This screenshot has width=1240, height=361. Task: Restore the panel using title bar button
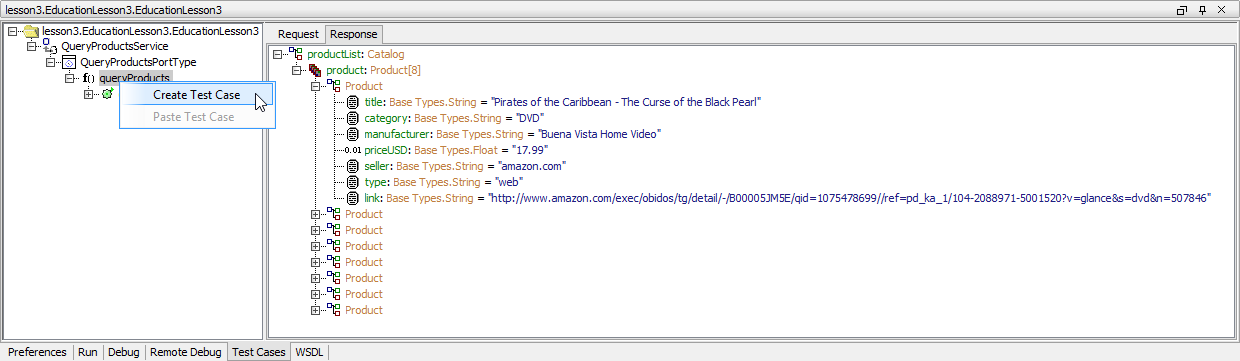[1182, 9]
